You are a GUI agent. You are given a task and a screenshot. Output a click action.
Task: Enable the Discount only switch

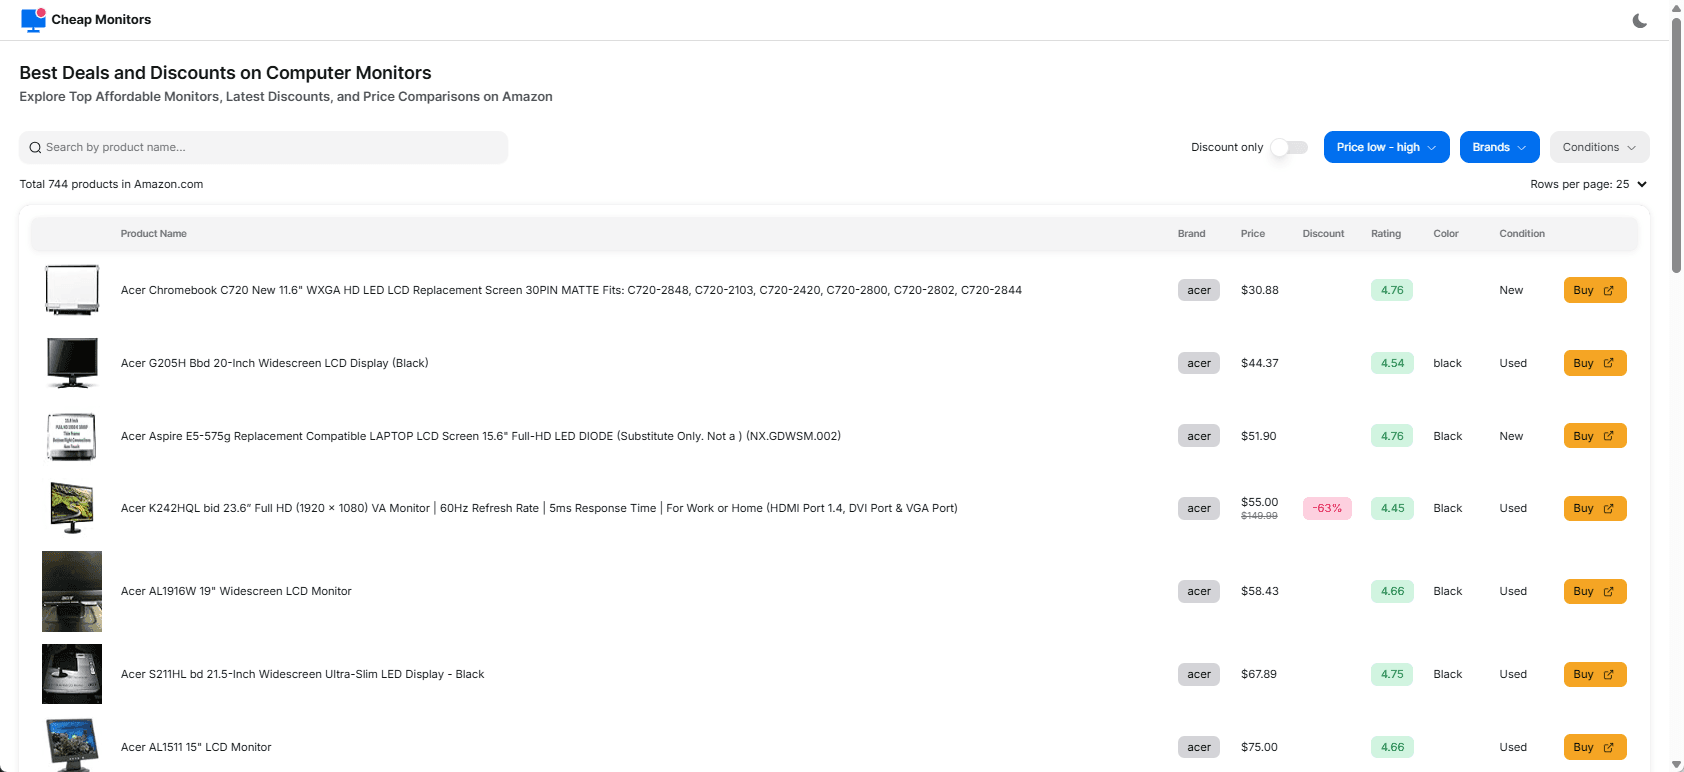click(1289, 147)
